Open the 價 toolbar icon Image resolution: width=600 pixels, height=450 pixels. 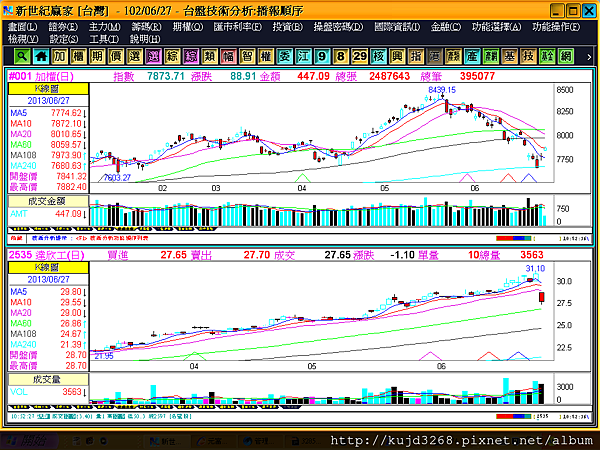coord(116,57)
